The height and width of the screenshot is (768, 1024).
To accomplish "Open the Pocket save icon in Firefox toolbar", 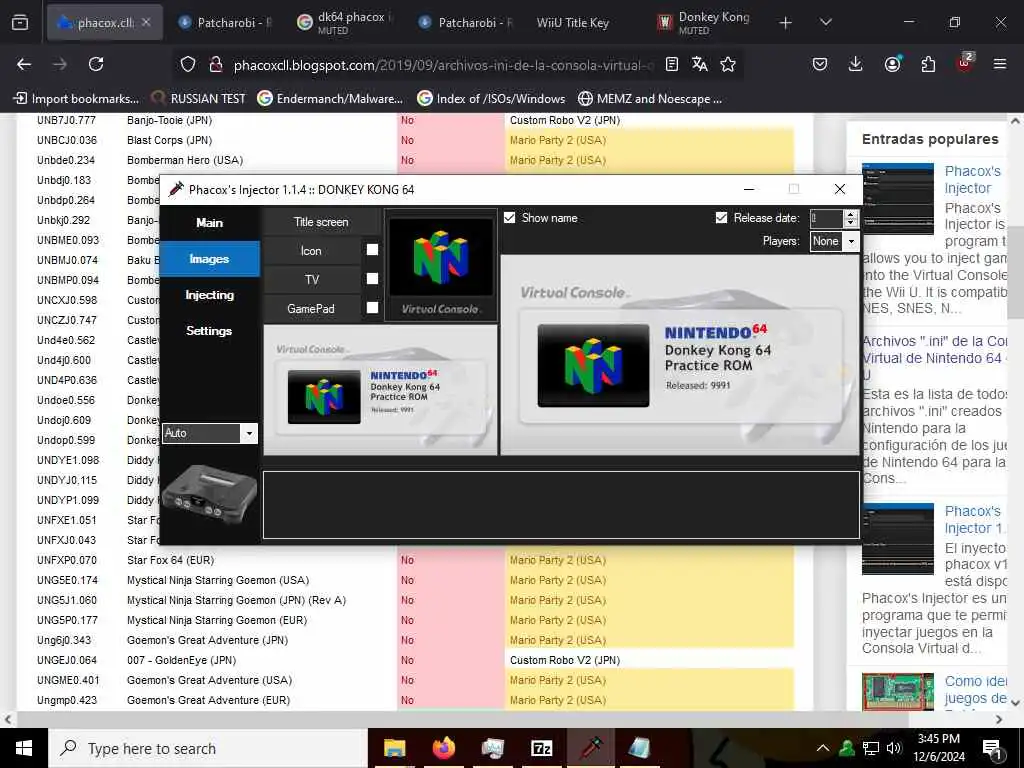I will (820, 64).
